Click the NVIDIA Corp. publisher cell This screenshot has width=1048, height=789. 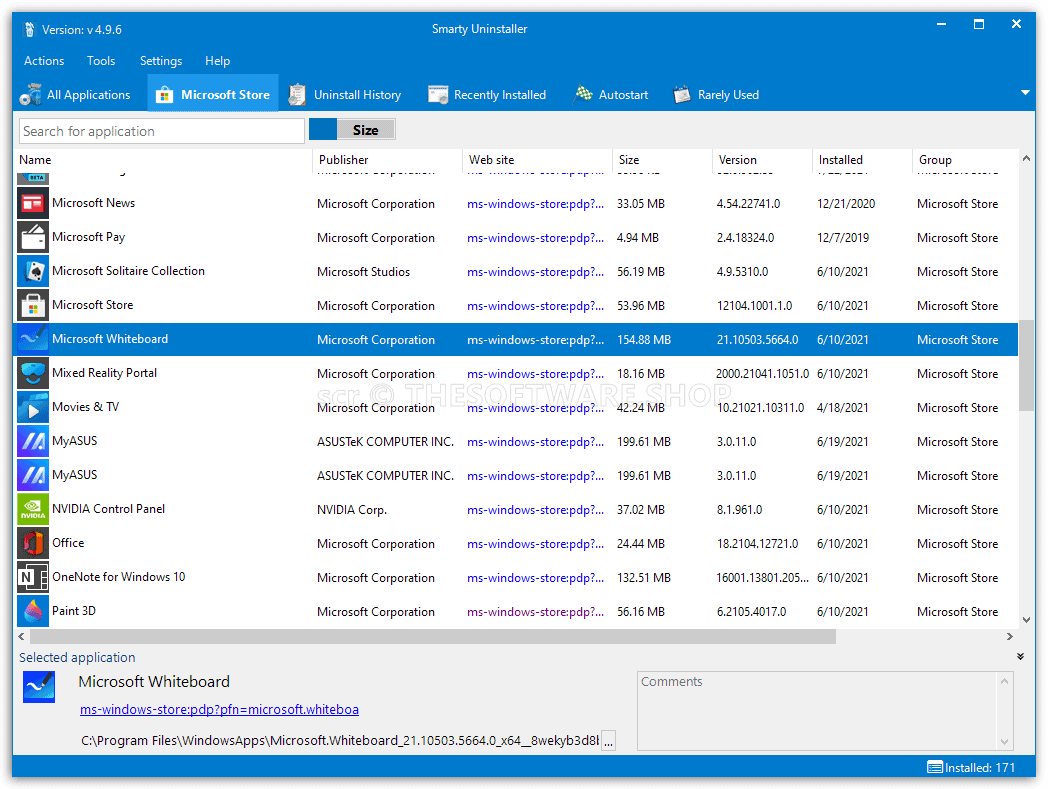click(352, 510)
